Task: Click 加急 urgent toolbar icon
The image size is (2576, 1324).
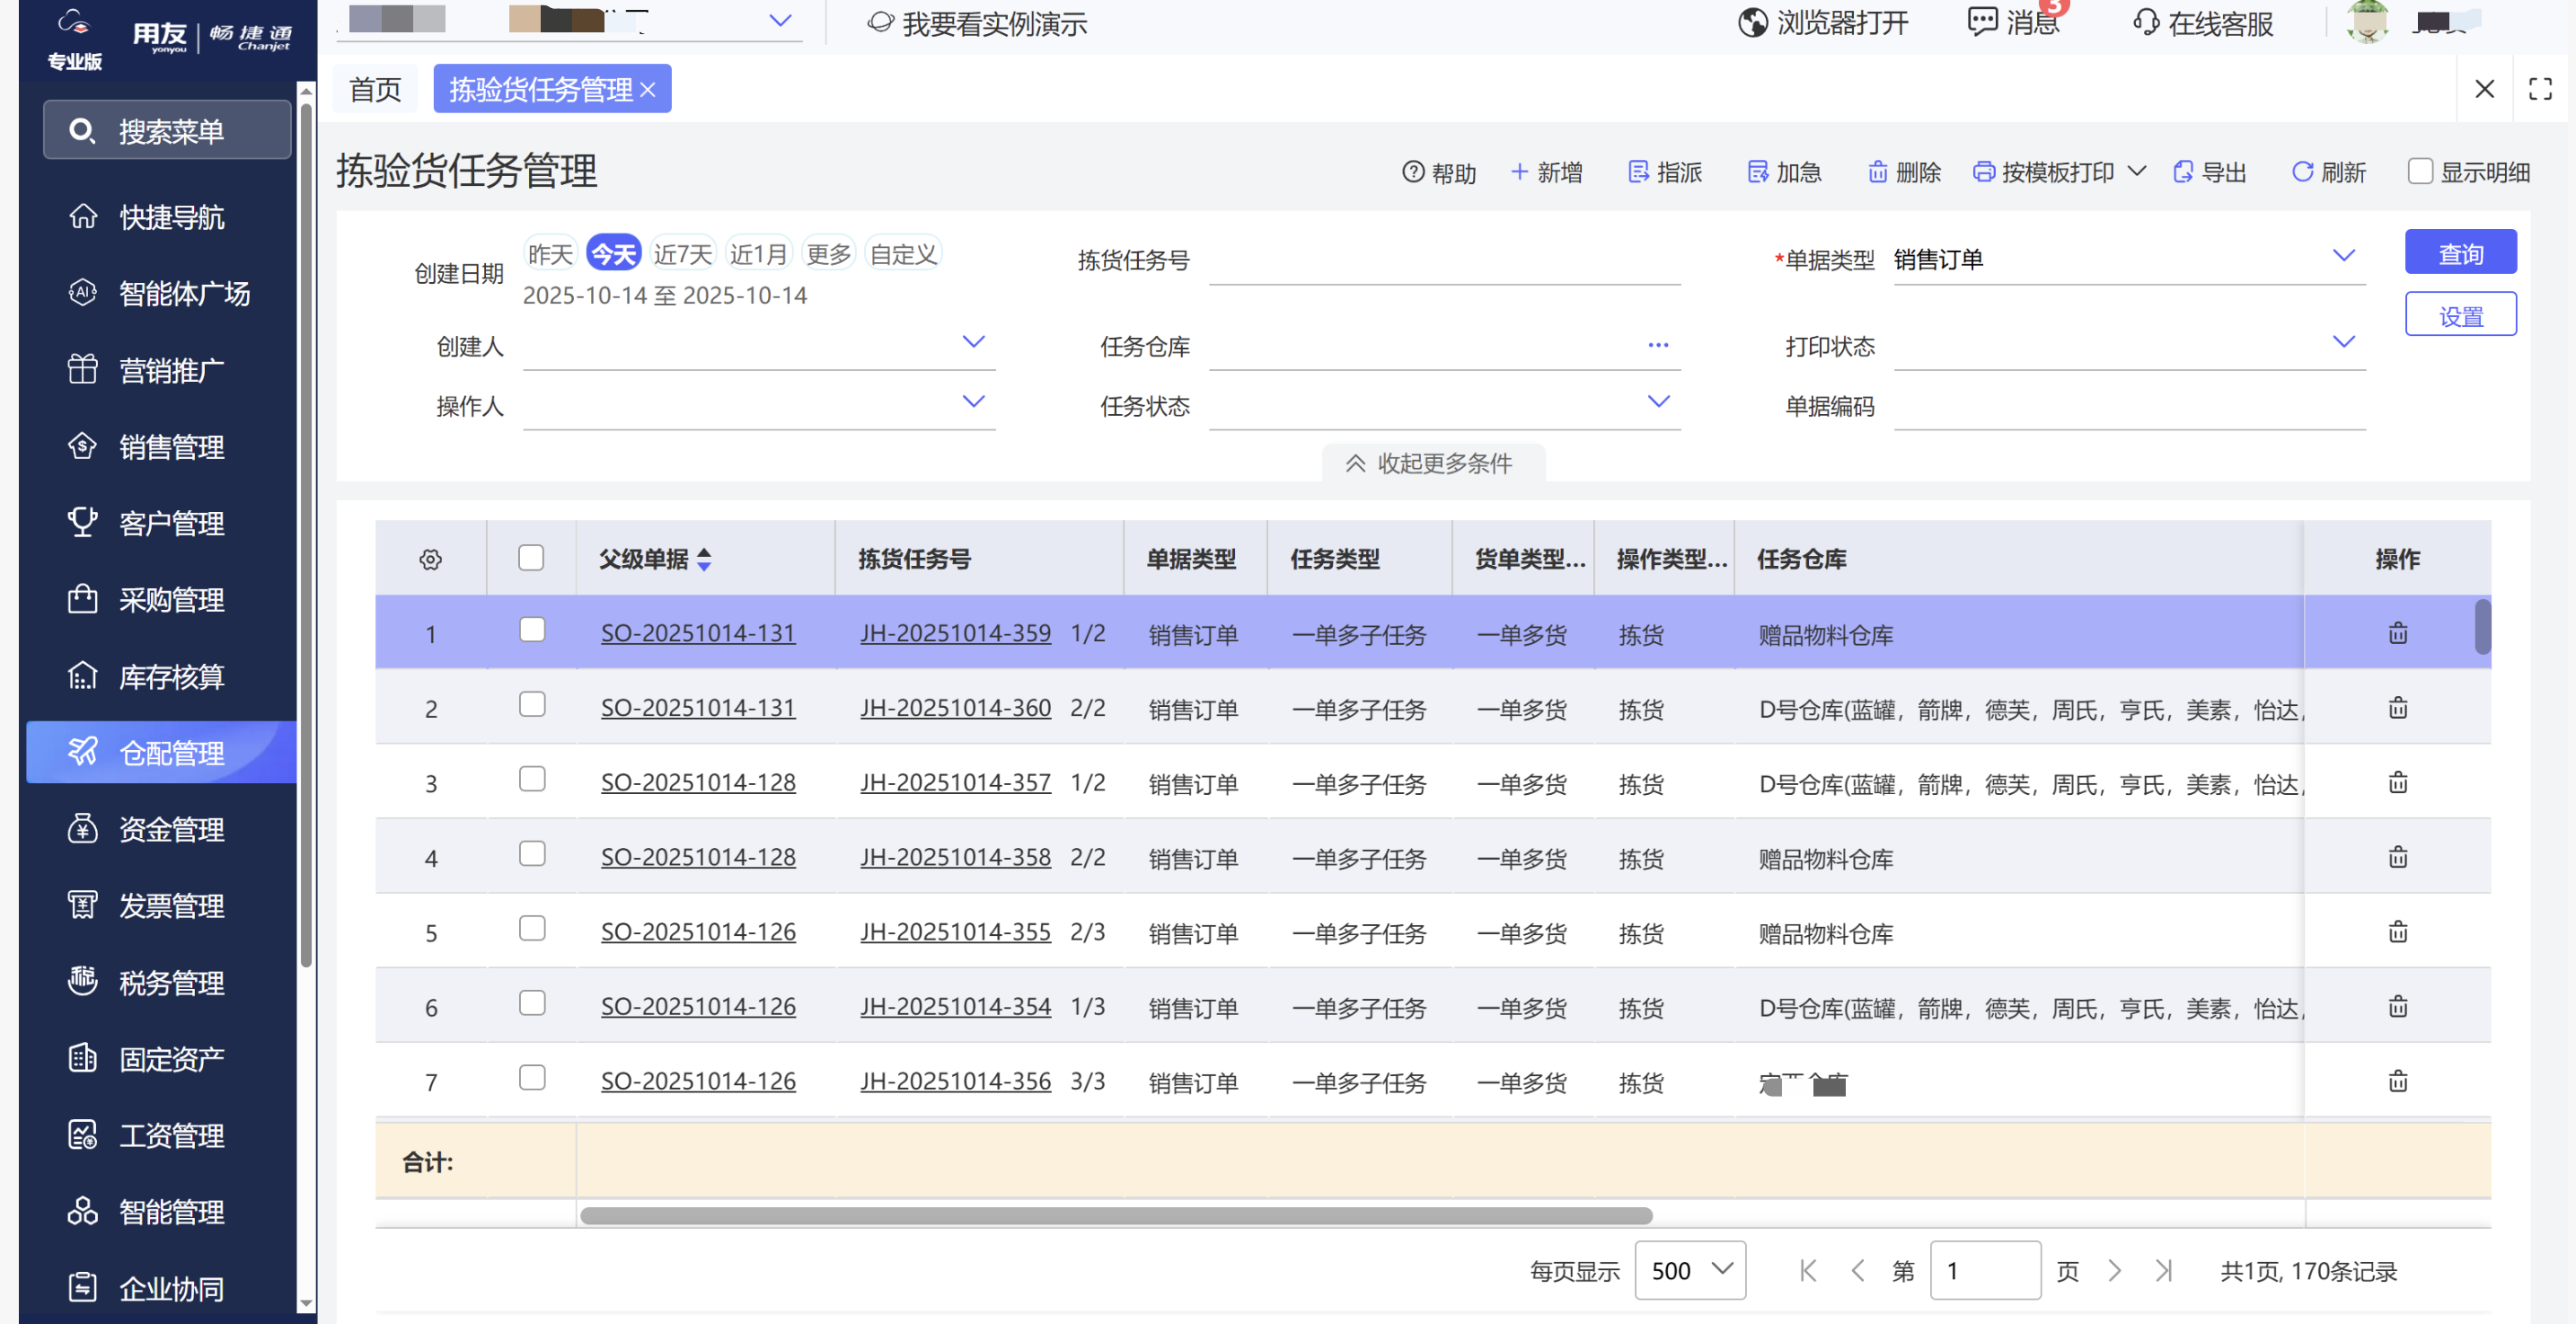Action: coord(1757,172)
